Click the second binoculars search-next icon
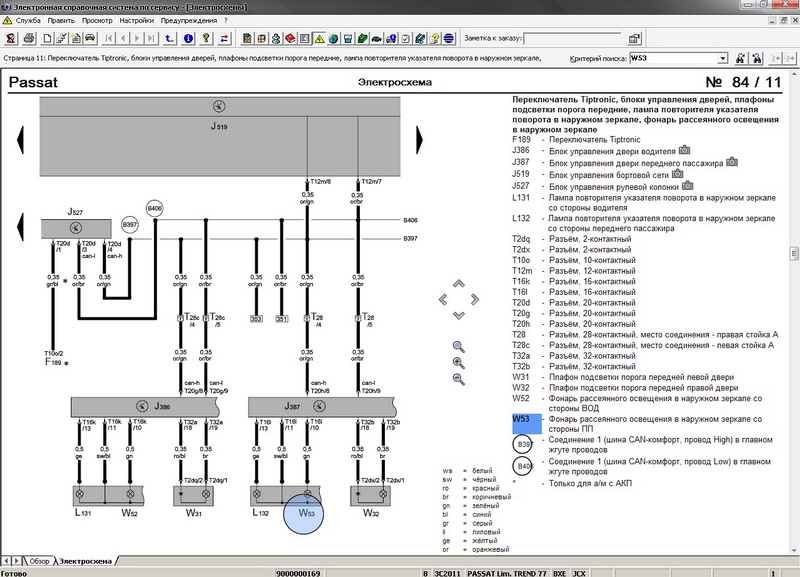This screenshot has height=577, width=800. pos(757,58)
